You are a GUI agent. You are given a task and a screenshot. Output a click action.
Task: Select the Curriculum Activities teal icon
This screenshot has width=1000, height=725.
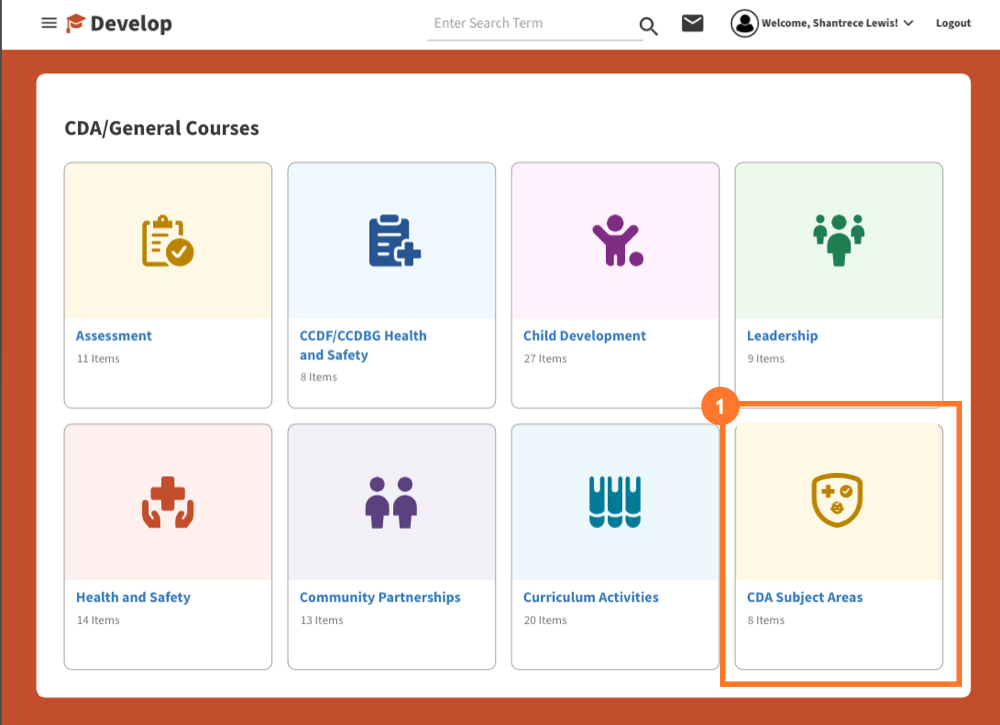tap(614, 501)
